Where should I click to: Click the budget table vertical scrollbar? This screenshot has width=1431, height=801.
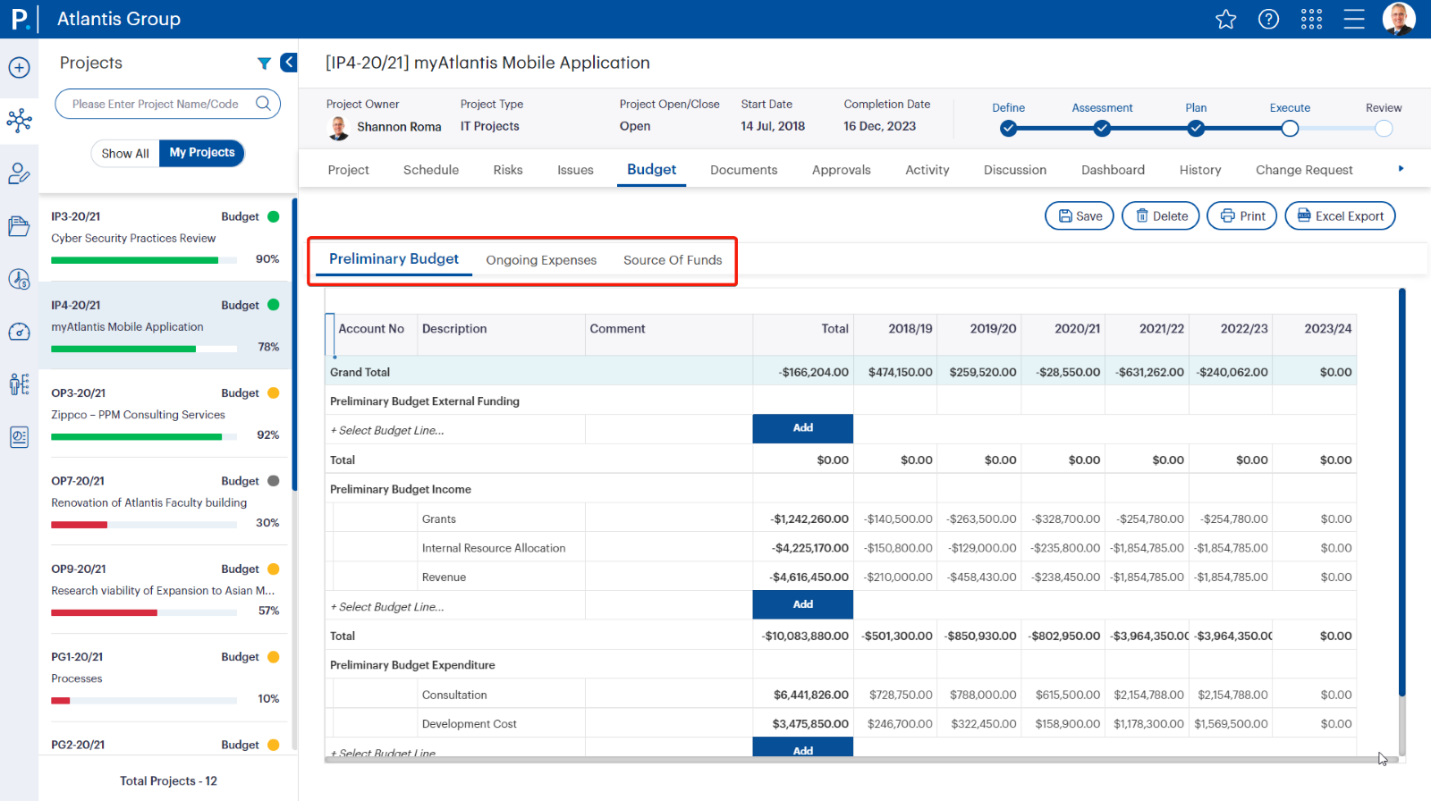coord(1401,490)
